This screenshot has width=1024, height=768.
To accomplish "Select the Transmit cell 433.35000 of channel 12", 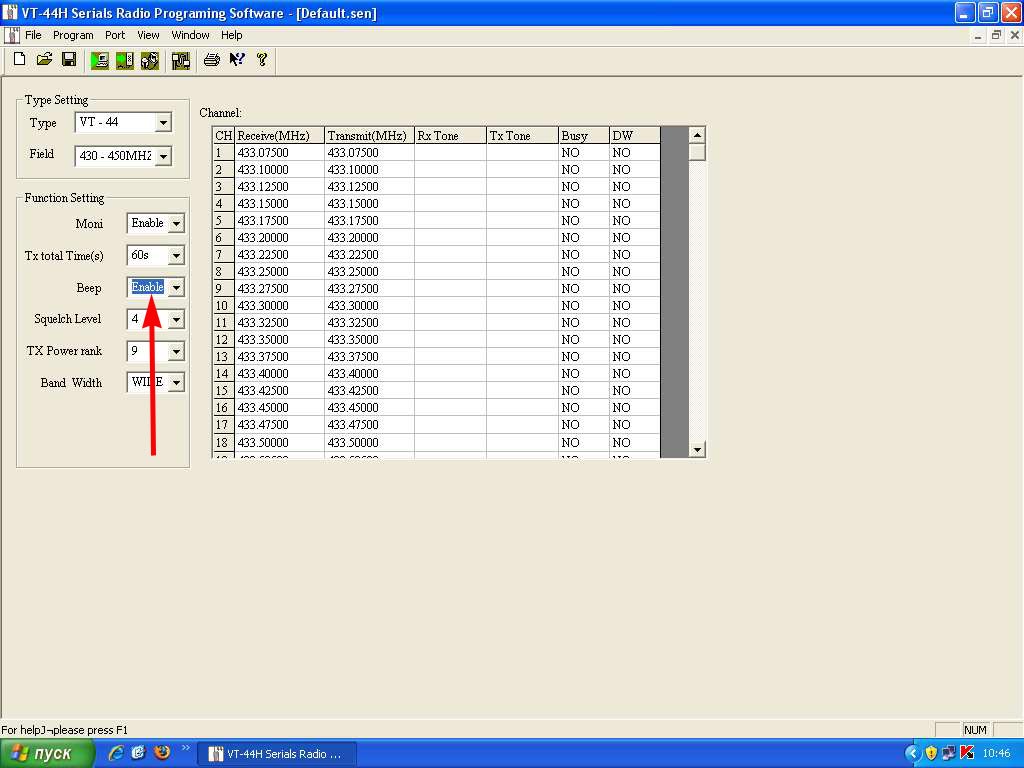I will click(370, 340).
